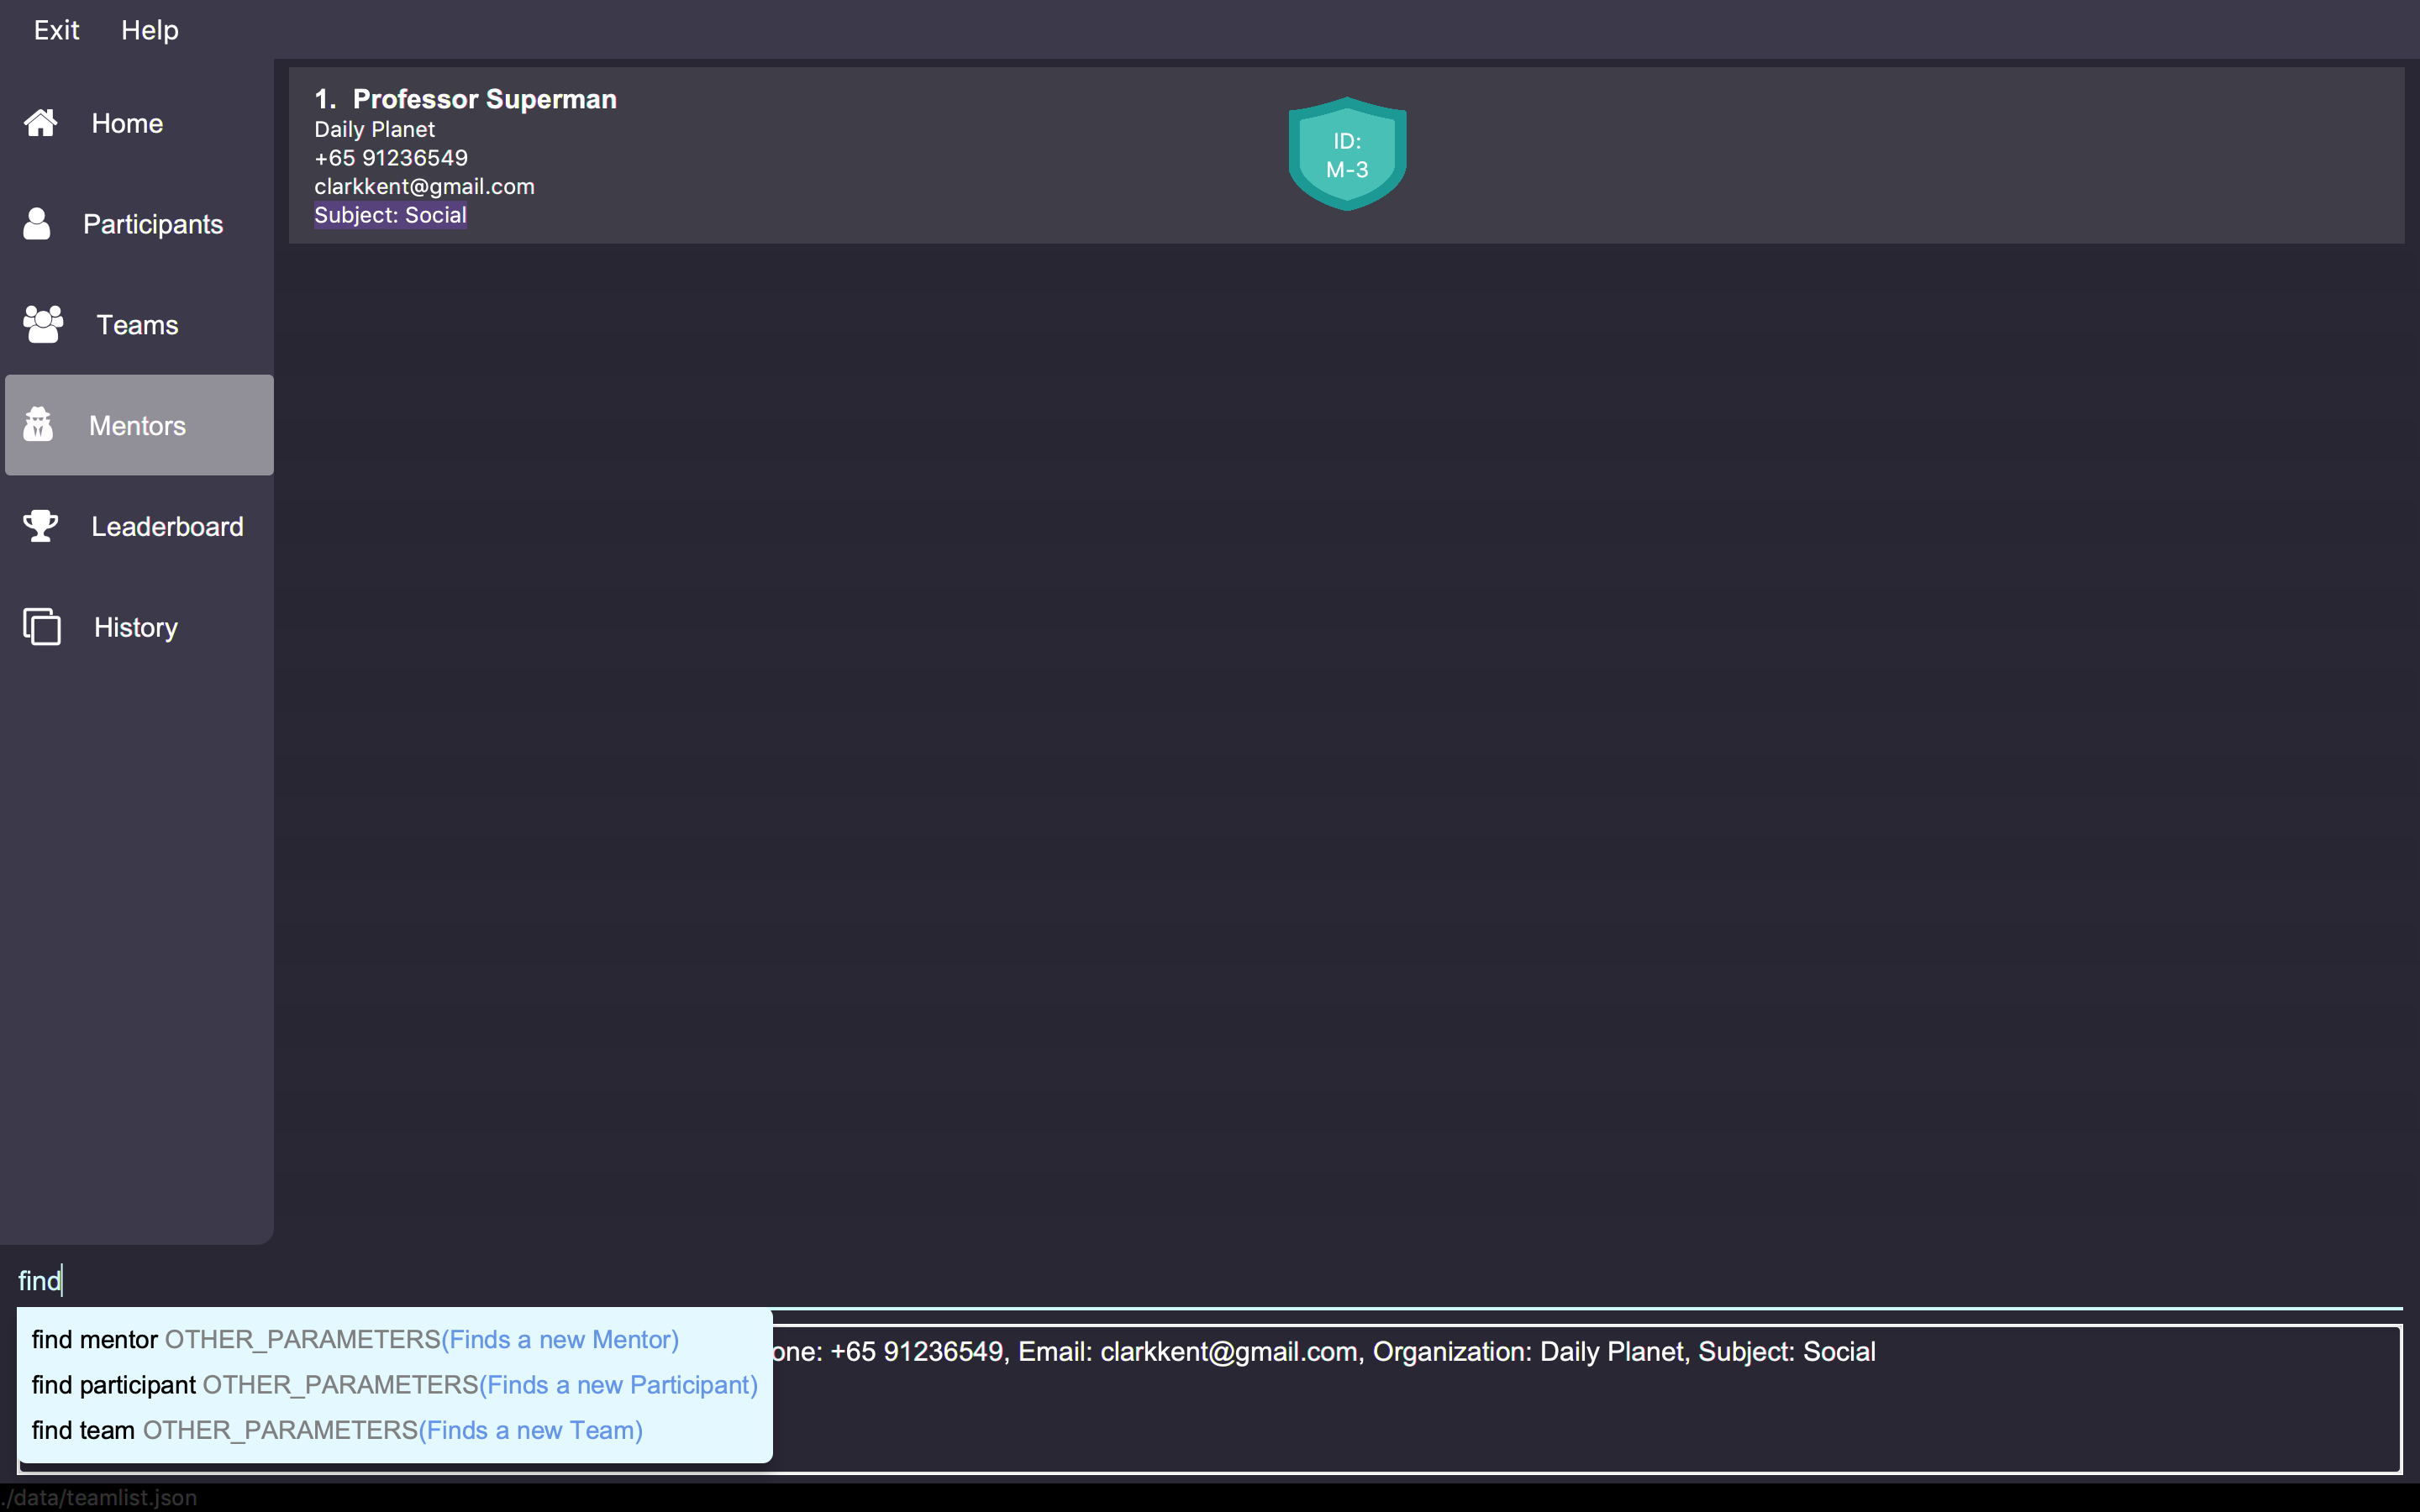2420x1512 pixels.
Task: Click the Participants person icon
Action: pos(37,224)
